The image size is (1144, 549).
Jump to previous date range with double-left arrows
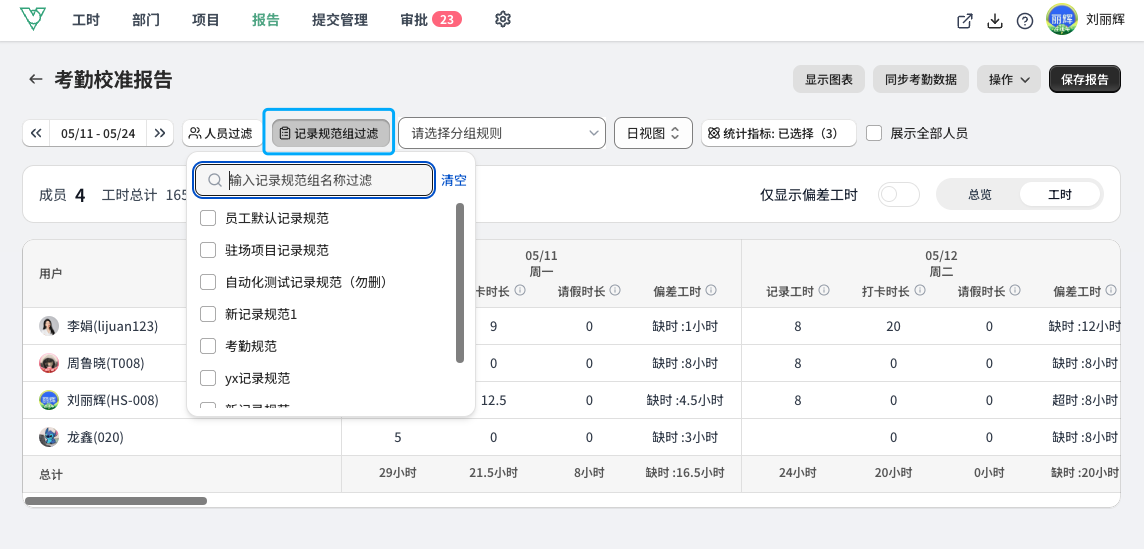click(x=36, y=133)
